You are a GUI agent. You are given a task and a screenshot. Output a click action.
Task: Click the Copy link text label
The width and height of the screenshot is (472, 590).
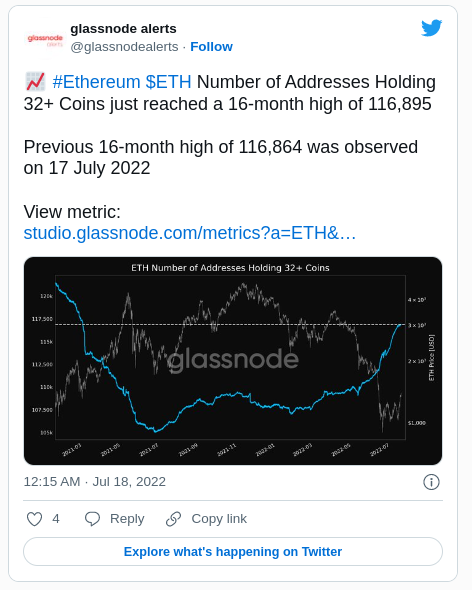tap(219, 519)
